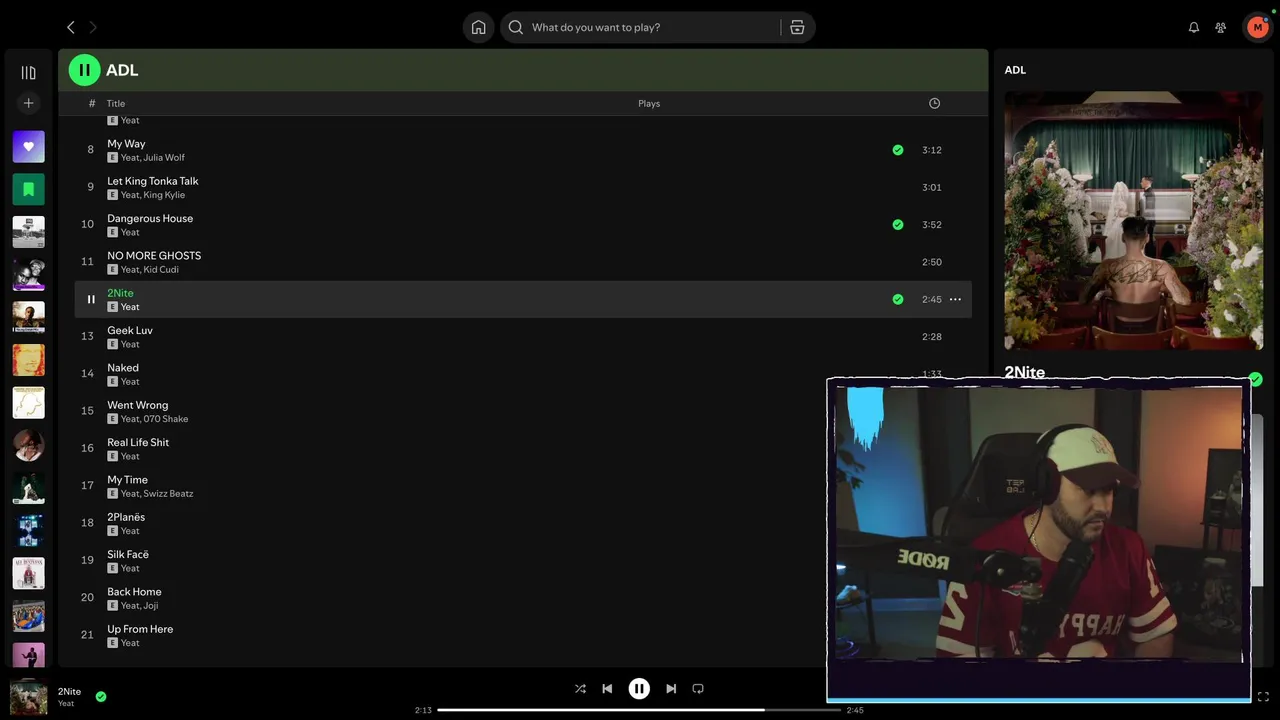Sort by Title column header
The image size is (1280, 720).
(x=116, y=103)
